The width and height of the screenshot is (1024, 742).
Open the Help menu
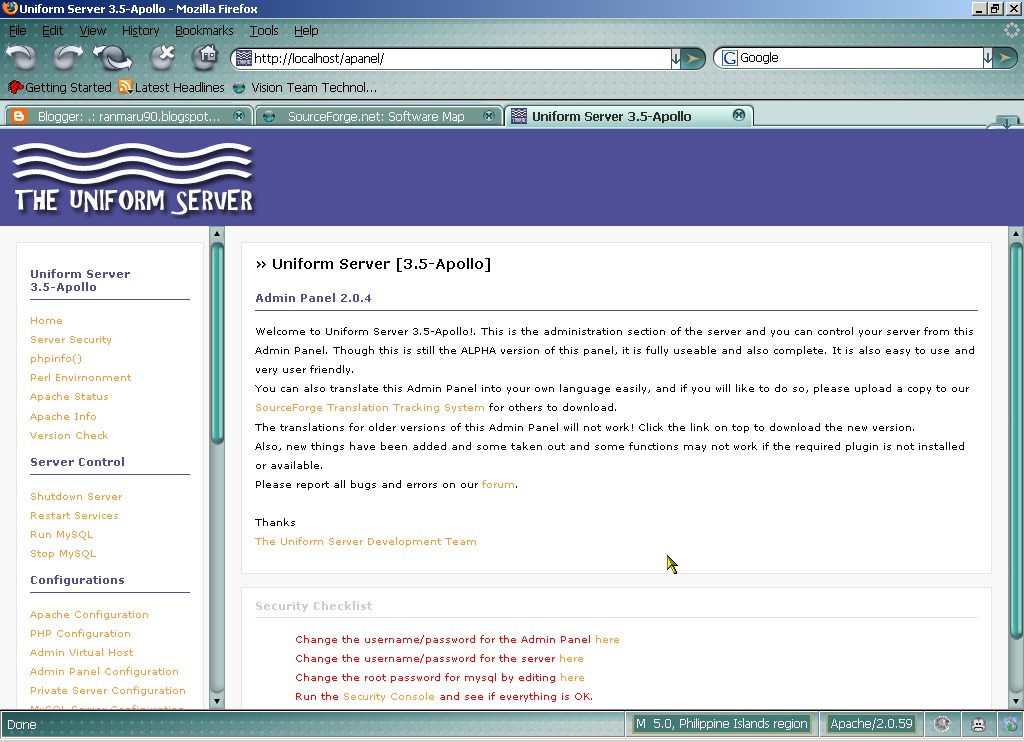[x=306, y=31]
